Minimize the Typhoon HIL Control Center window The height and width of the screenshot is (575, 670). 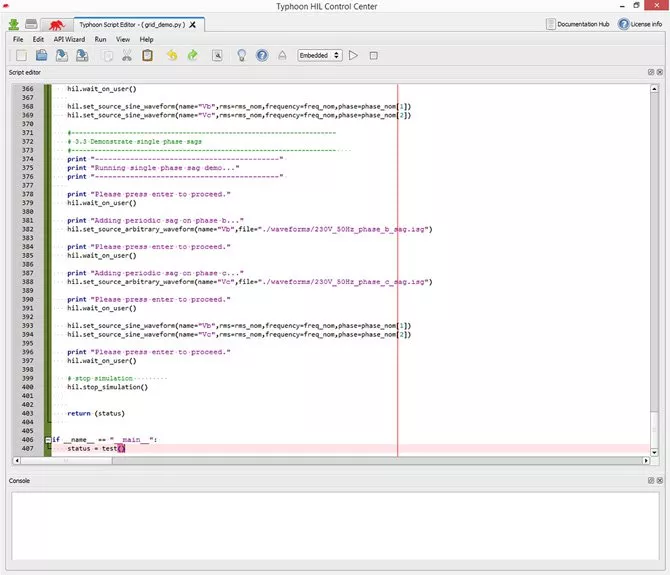[x=622, y=6]
